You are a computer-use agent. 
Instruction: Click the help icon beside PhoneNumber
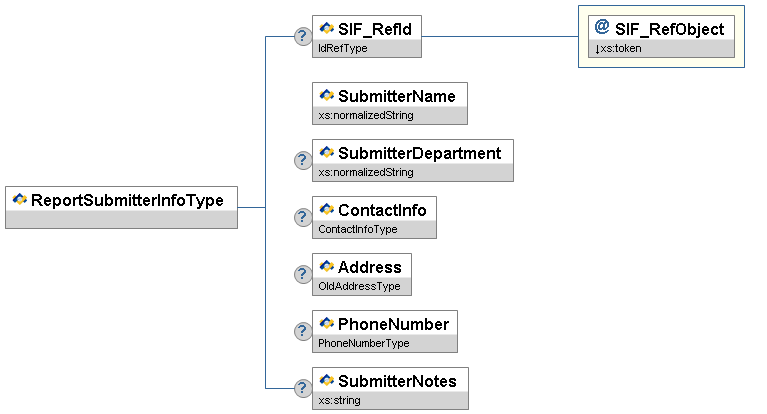point(302,331)
